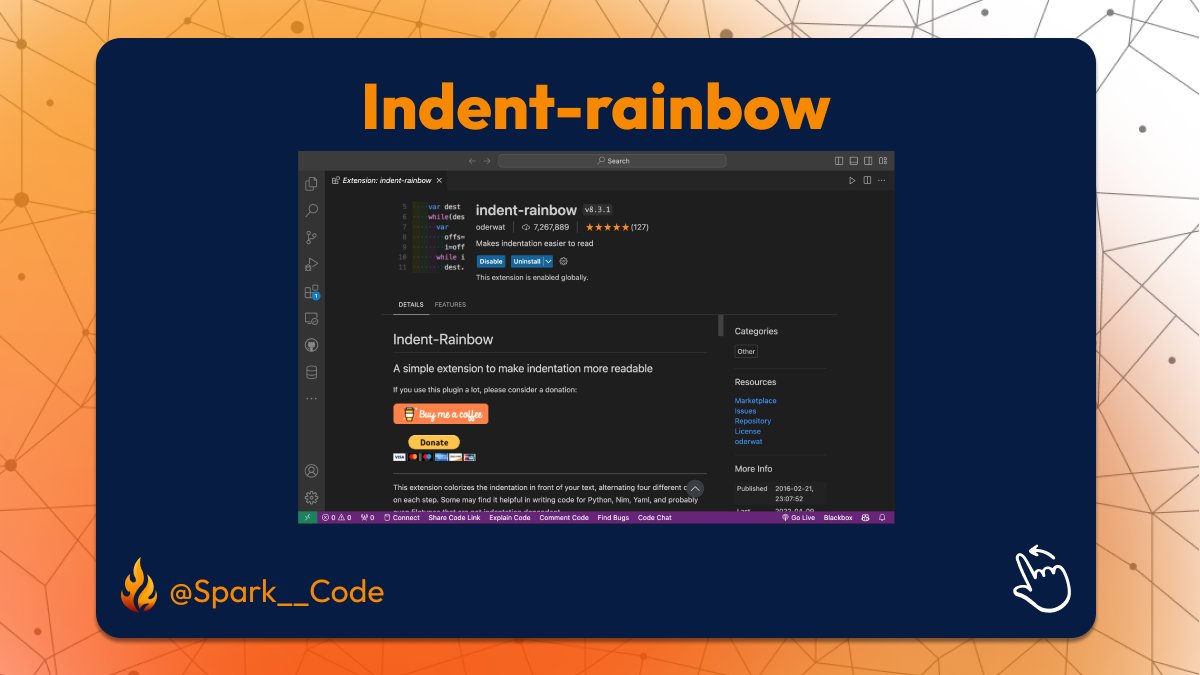Image resolution: width=1200 pixels, height=675 pixels.
Task: Click Find Bugs in status bar
Action: coord(613,518)
